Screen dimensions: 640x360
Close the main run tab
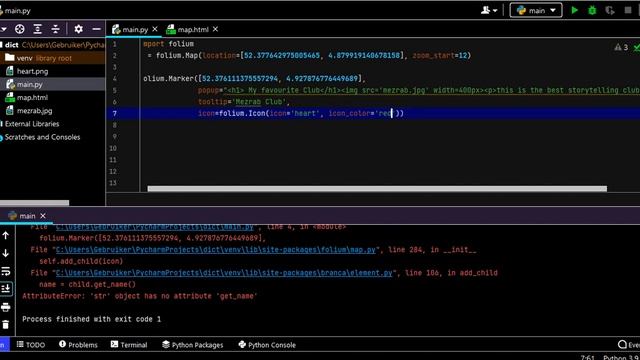[43, 216]
